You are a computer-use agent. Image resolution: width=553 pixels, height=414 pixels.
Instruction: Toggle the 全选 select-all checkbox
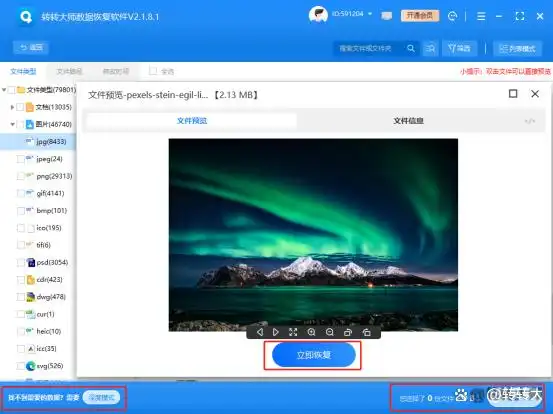click(x=153, y=71)
